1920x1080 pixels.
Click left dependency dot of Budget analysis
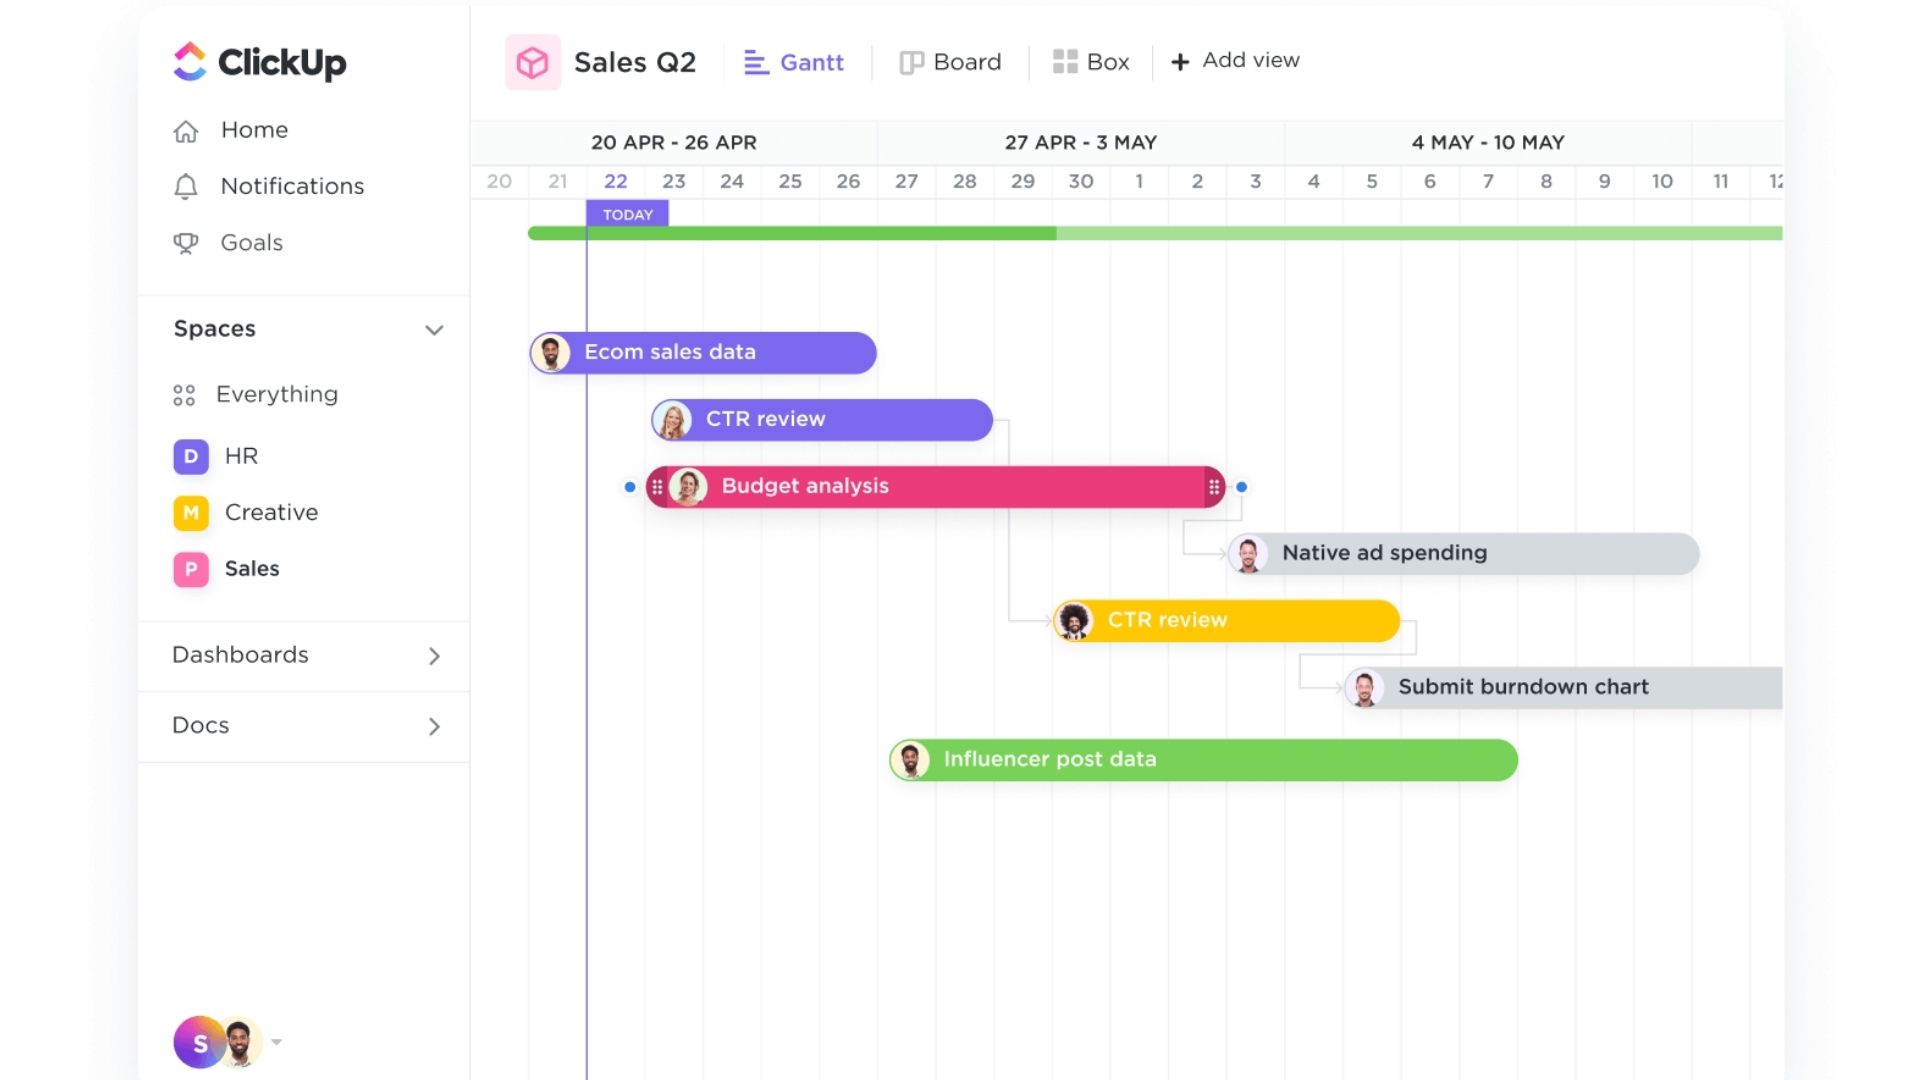pyautogui.click(x=629, y=487)
